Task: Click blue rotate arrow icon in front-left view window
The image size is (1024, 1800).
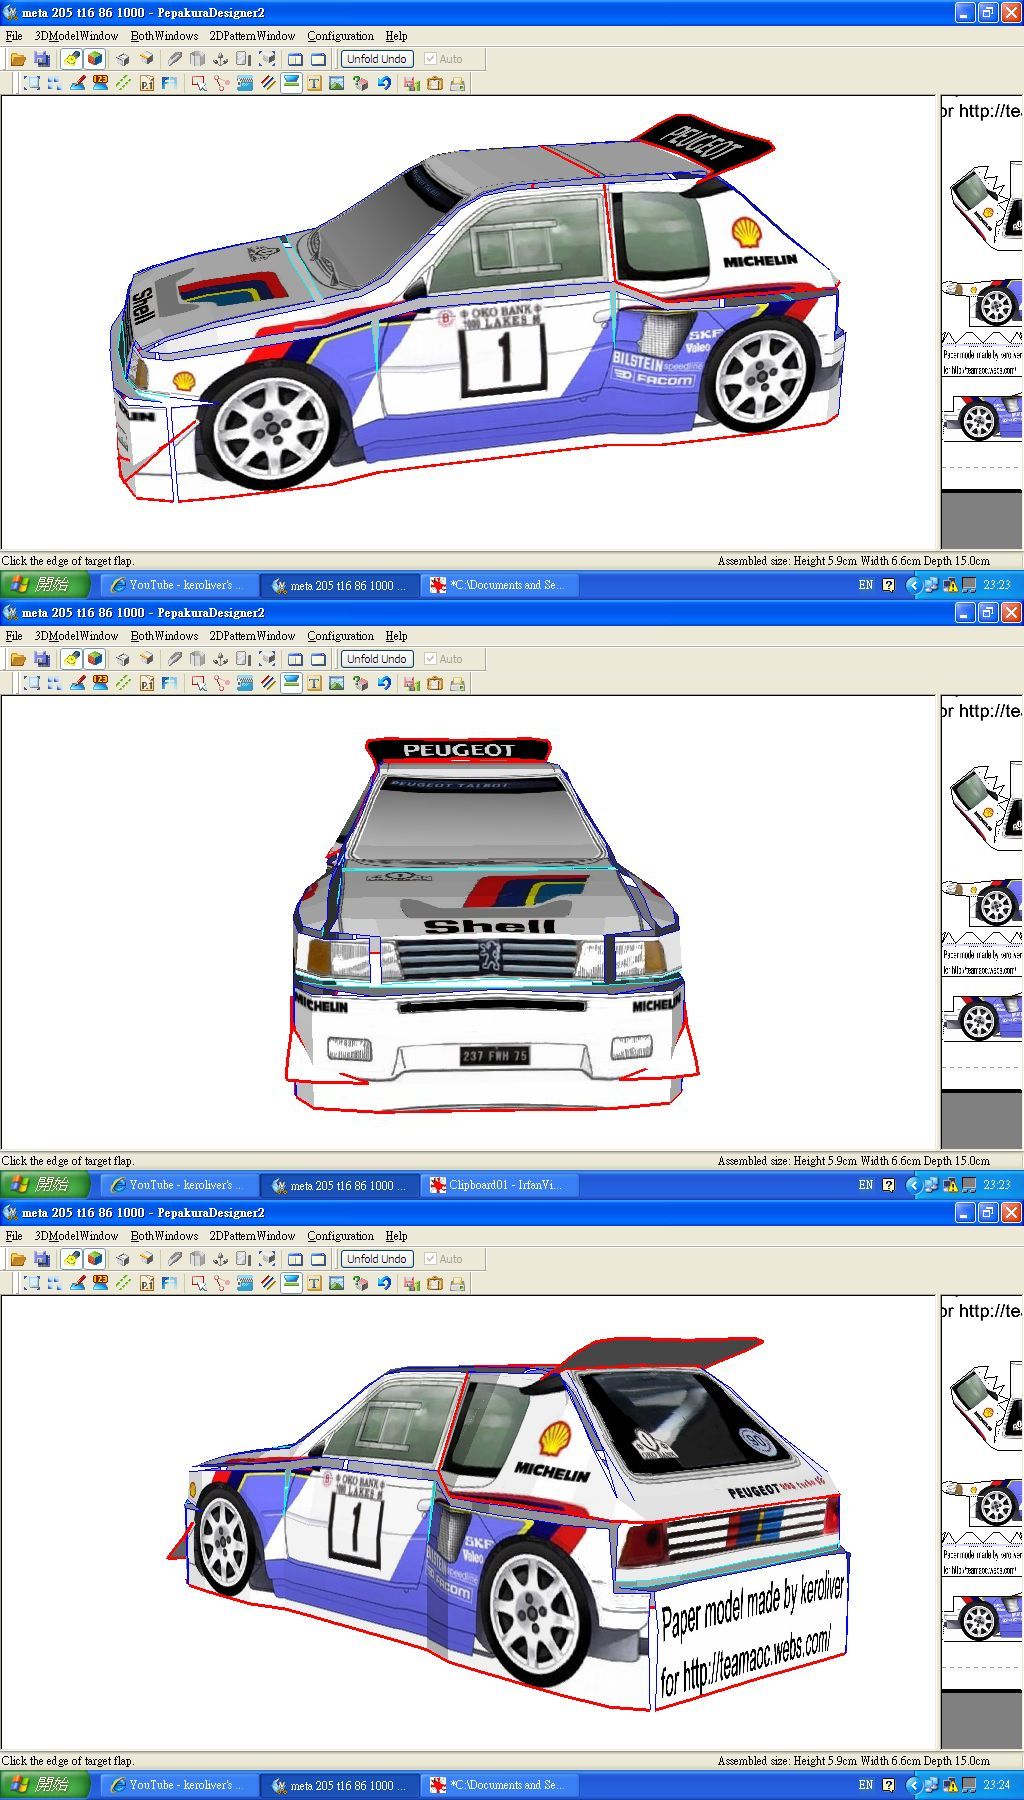Action: (384, 84)
